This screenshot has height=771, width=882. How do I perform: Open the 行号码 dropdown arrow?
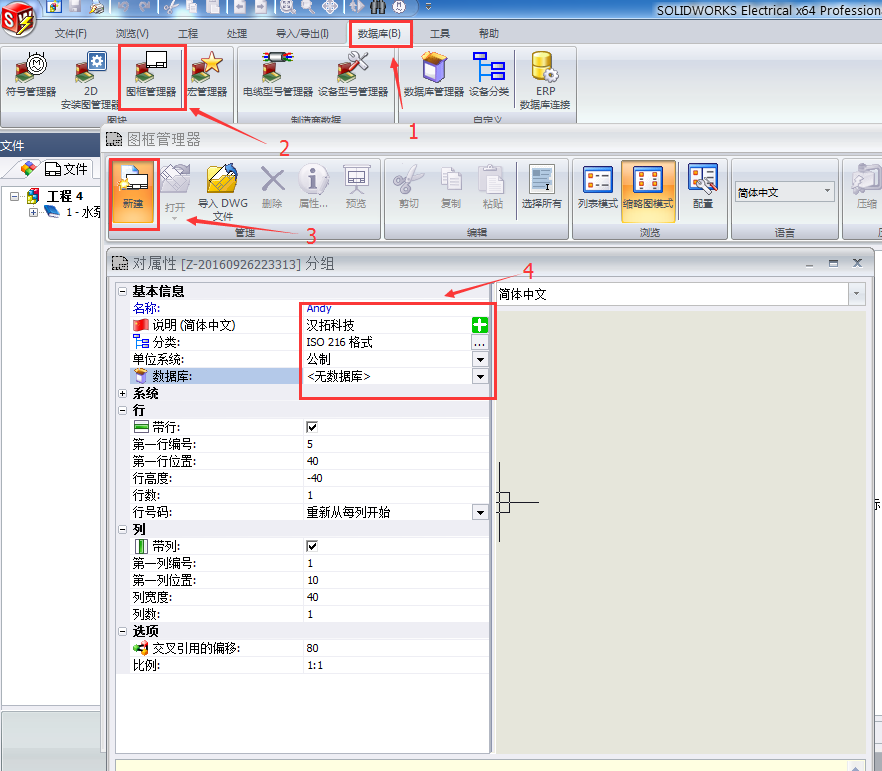480,512
